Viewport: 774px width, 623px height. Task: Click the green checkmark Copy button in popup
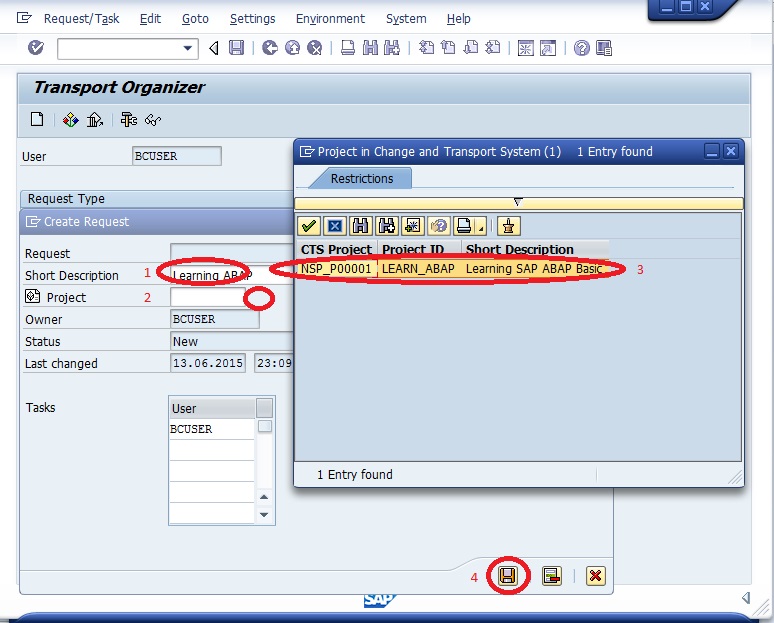pyautogui.click(x=309, y=226)
